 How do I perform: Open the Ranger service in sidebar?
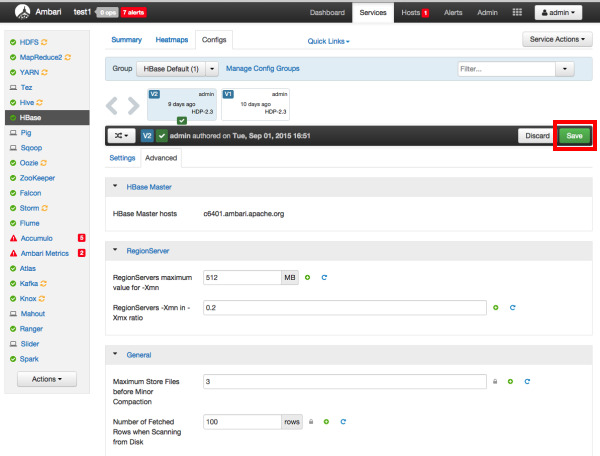coord(31,329)
